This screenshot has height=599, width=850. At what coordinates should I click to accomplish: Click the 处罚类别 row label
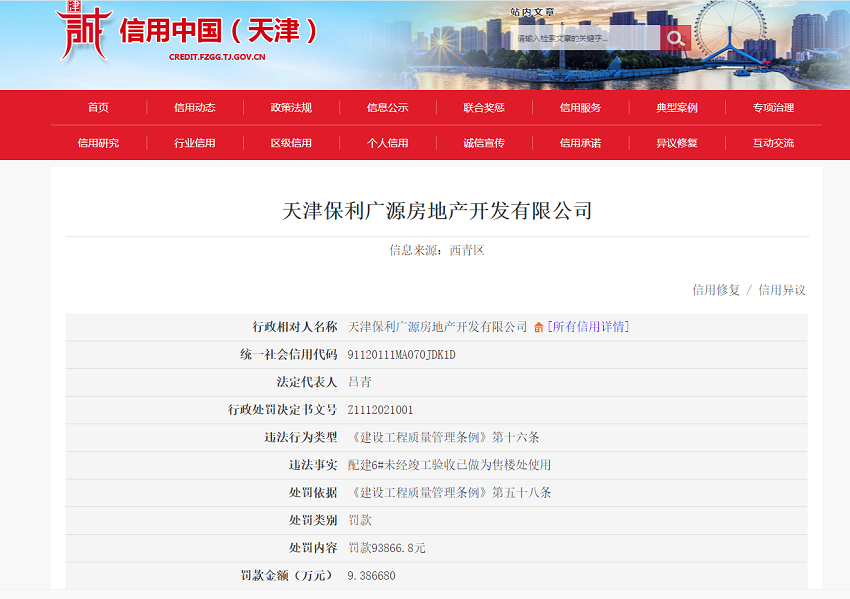pyautogui.click(x=313, y=520)
